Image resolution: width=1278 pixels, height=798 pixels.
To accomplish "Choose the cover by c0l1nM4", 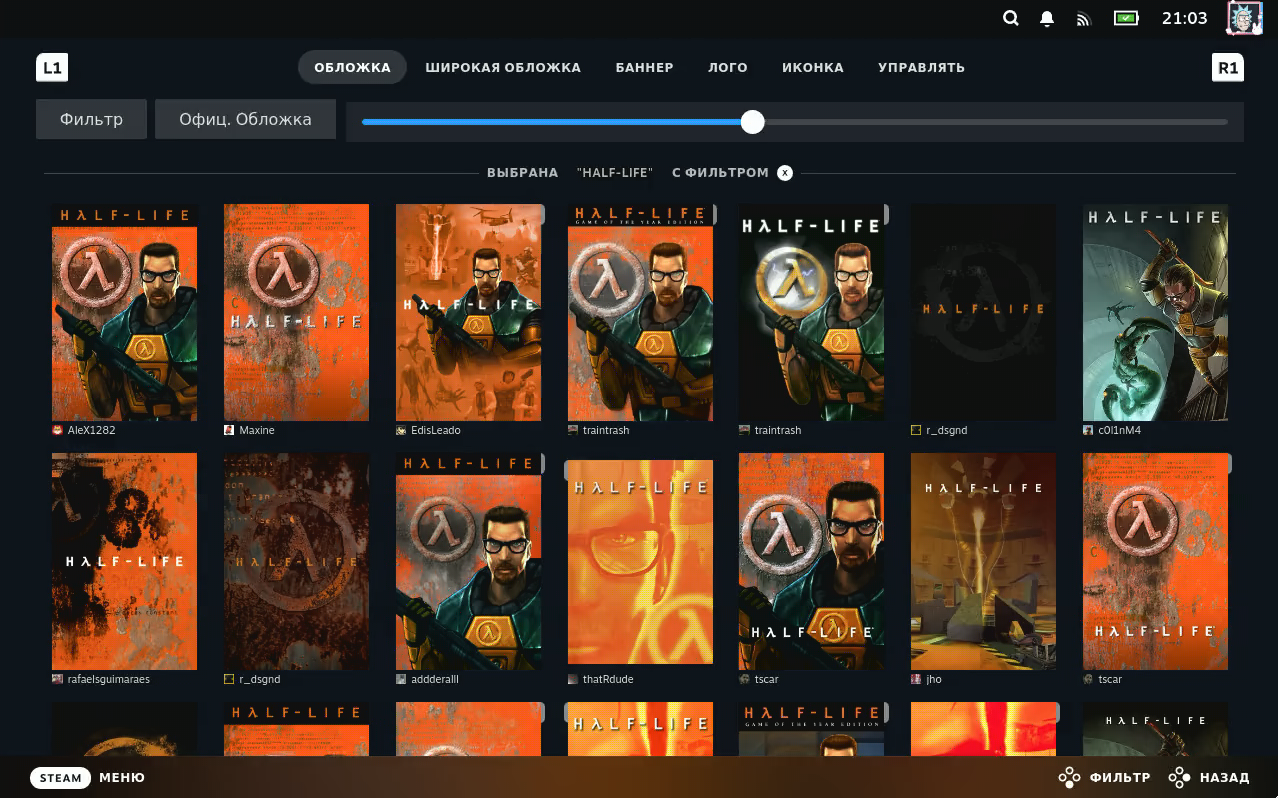I will (1155, 312).
